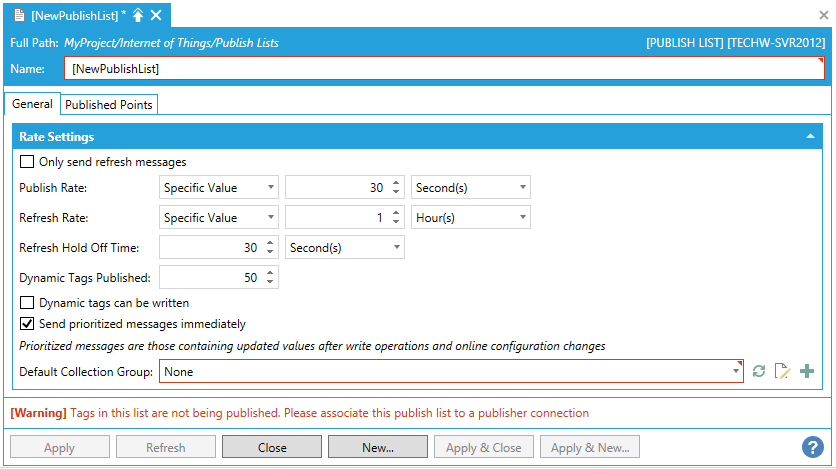Enable Only send refresh messages checkbox
Viewport: 836px width, 469px height.
point(27,162)
